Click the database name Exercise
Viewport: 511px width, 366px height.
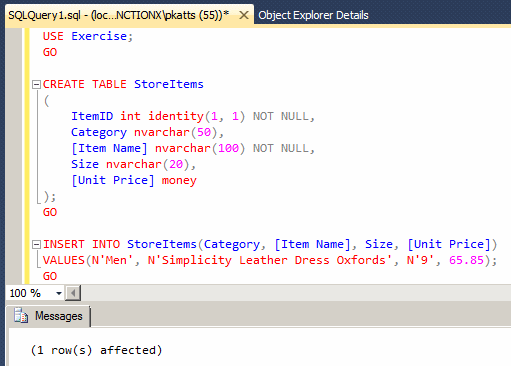pyautogui.click(x=99, y=36)
